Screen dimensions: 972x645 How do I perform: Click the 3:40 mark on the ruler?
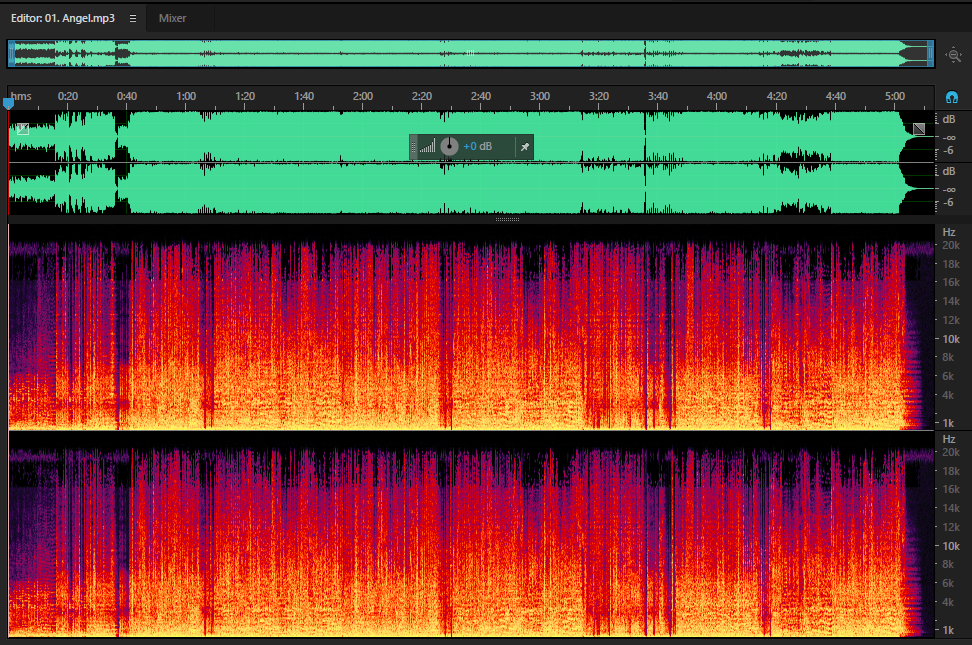pyautogui.click(x=658, y=96)
